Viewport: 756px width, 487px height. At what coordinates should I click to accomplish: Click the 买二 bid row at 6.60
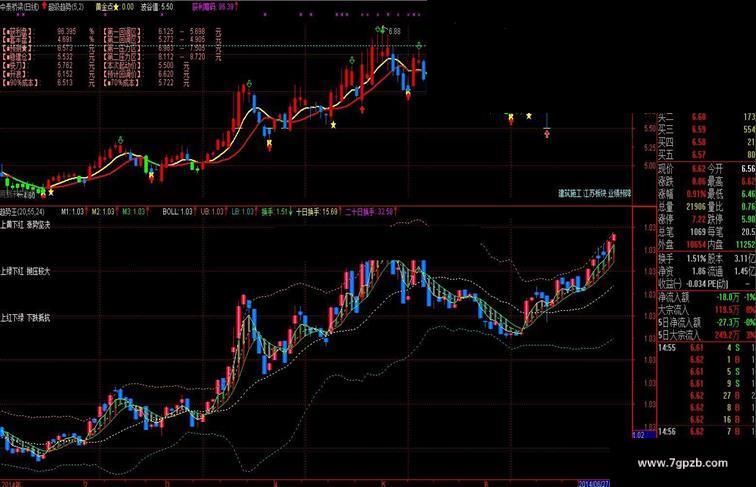click(x=706, y=117)
